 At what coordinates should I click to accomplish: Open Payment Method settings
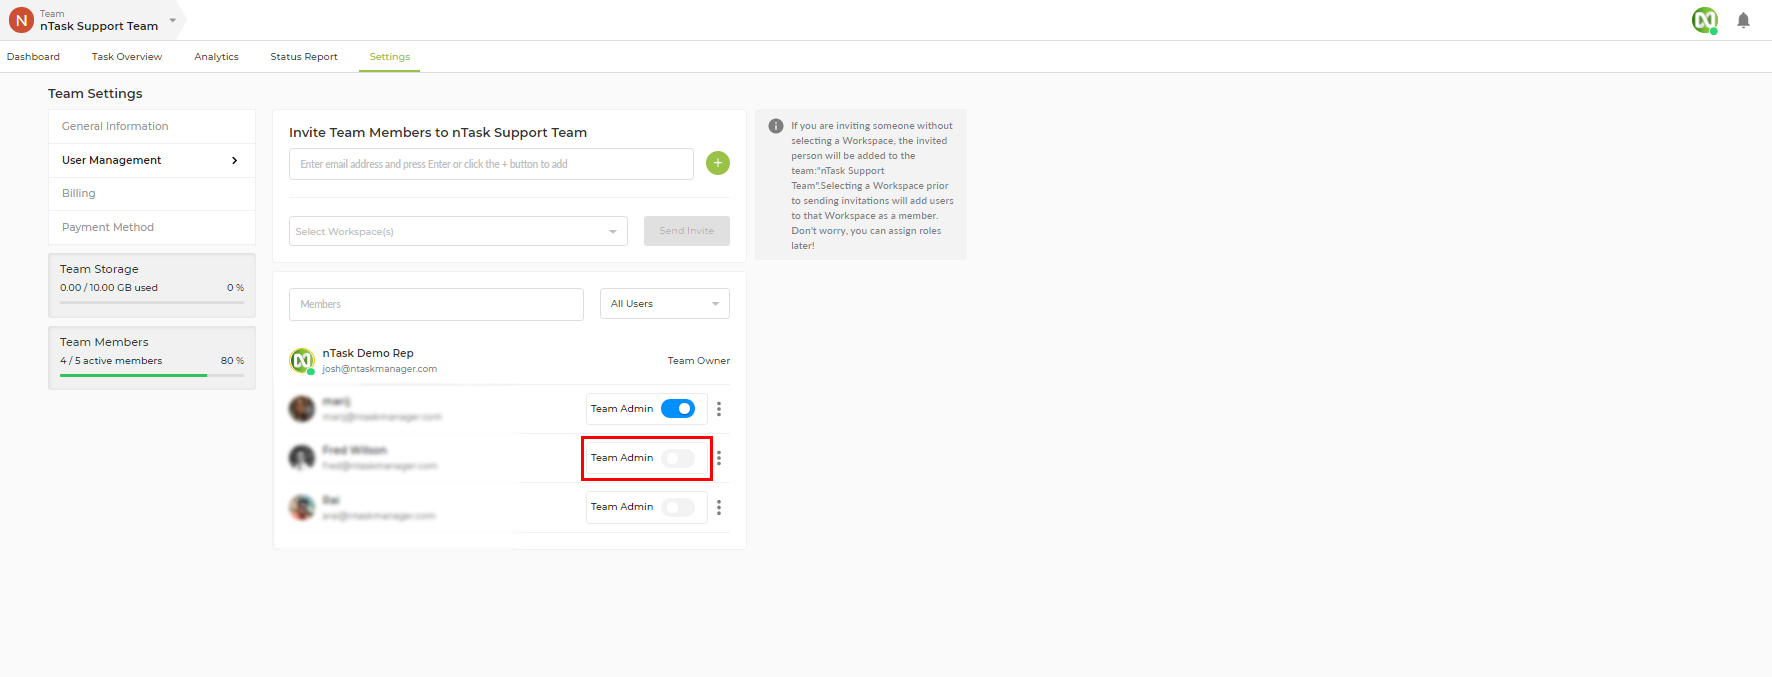tap(152, 227)
